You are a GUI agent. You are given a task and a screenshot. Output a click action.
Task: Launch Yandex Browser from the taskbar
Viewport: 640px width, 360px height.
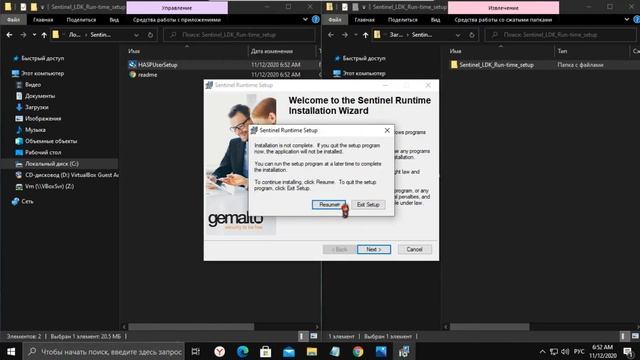[x=220, y=351]
